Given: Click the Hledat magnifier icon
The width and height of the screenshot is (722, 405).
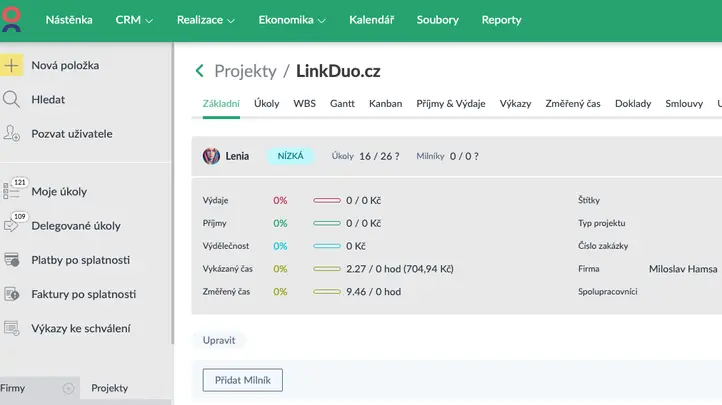Looking at the screenshot, I should pyautogui.click(x=12, y=100).
